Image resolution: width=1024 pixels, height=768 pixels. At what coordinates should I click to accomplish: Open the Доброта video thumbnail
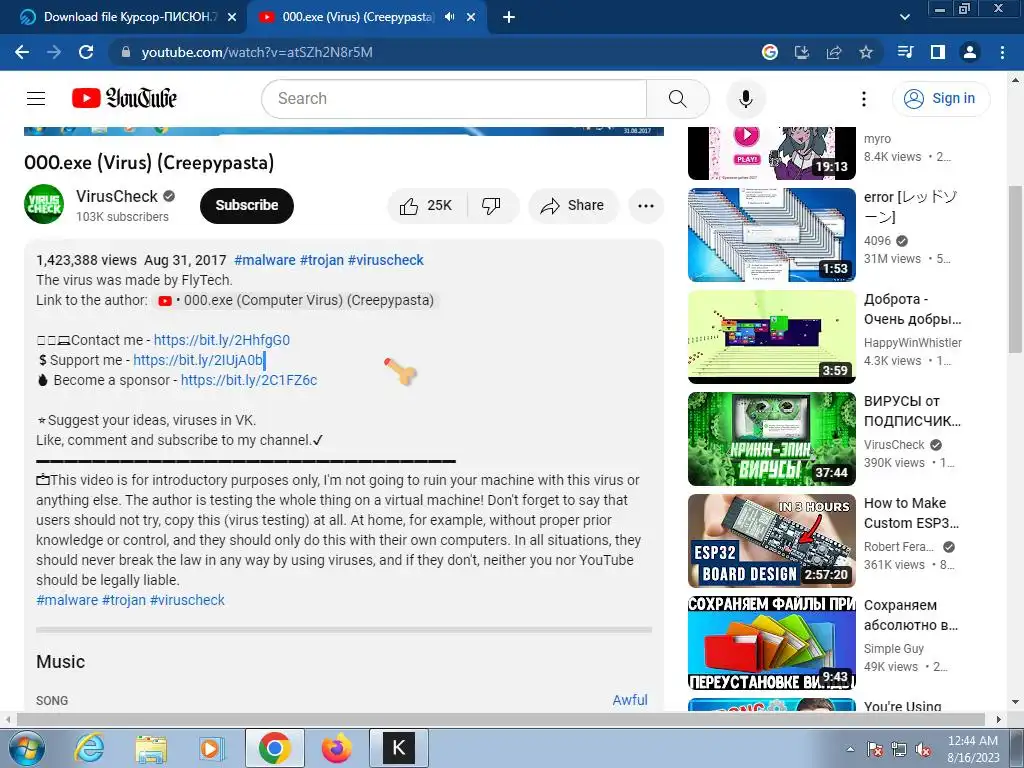click(772, 337)
